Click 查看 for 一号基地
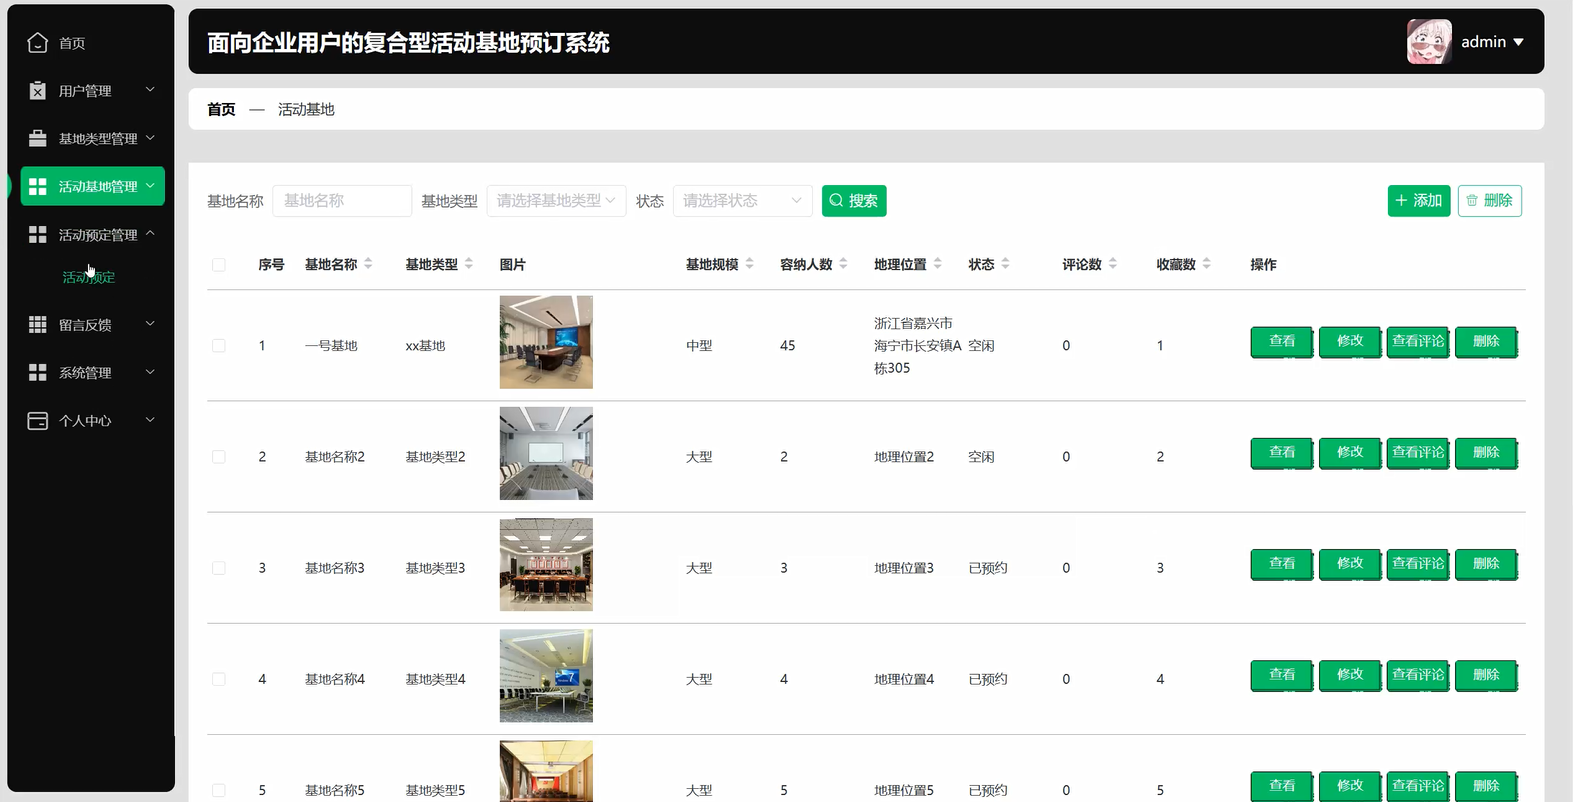Image resolution: width=1573 pixels, height=802 pixels. [x=1282, y=342]
